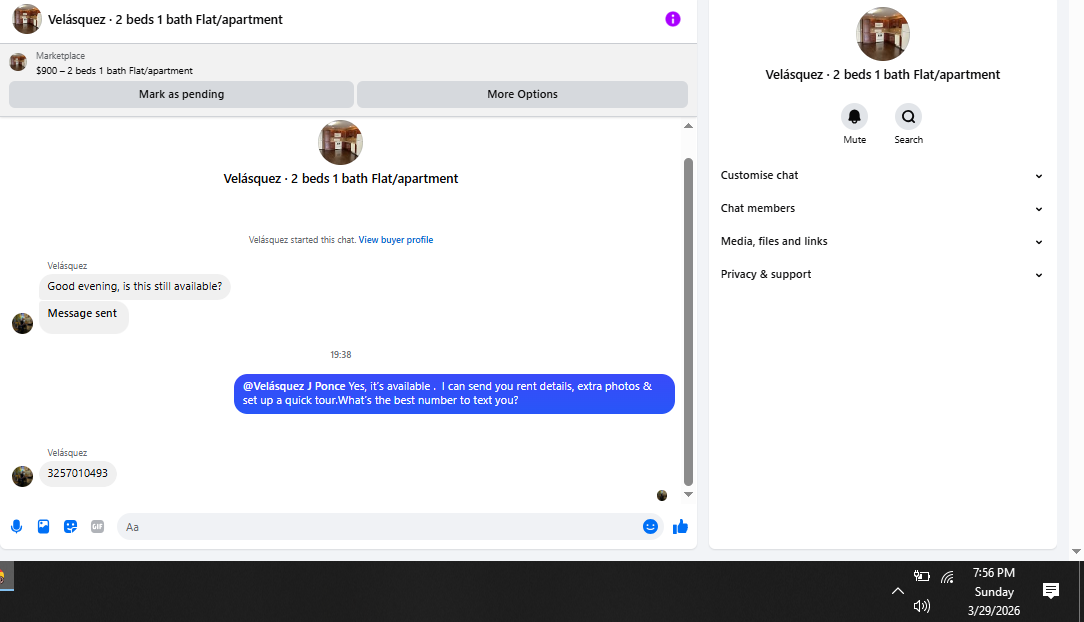1084x622 pixels.
Task: Click Velásquez avatar beside phone number message
Action: (x=23, y=476)
